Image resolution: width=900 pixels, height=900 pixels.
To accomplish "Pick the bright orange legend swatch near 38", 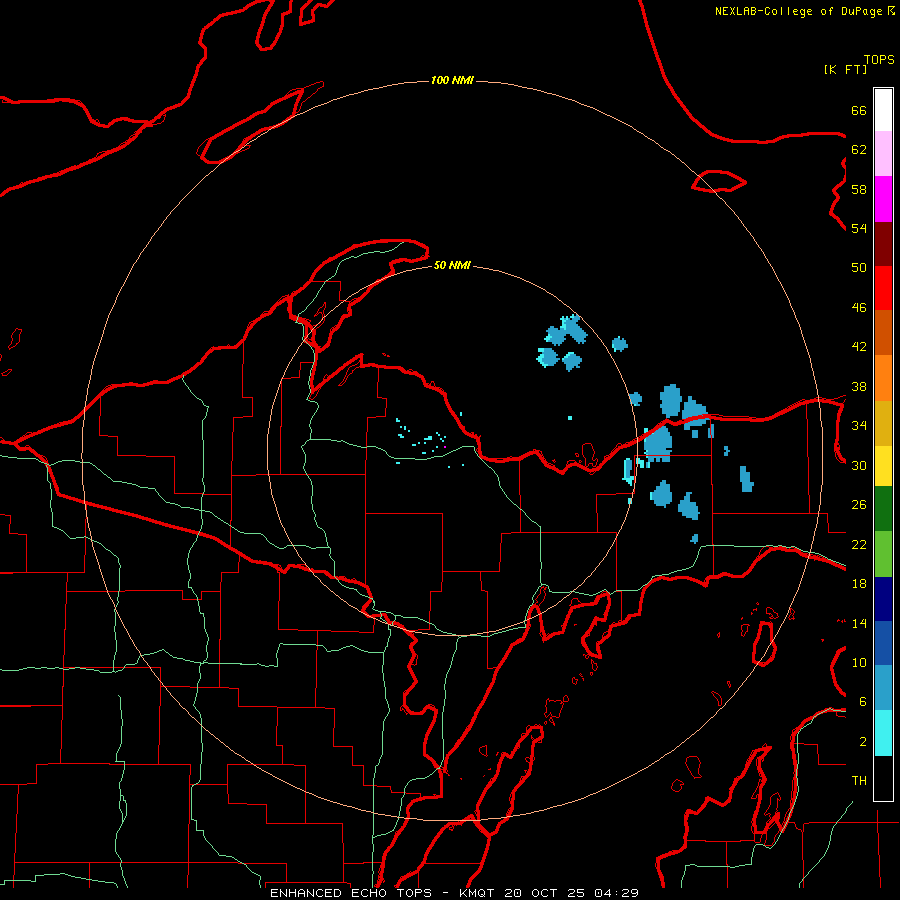I will (883, 378).
